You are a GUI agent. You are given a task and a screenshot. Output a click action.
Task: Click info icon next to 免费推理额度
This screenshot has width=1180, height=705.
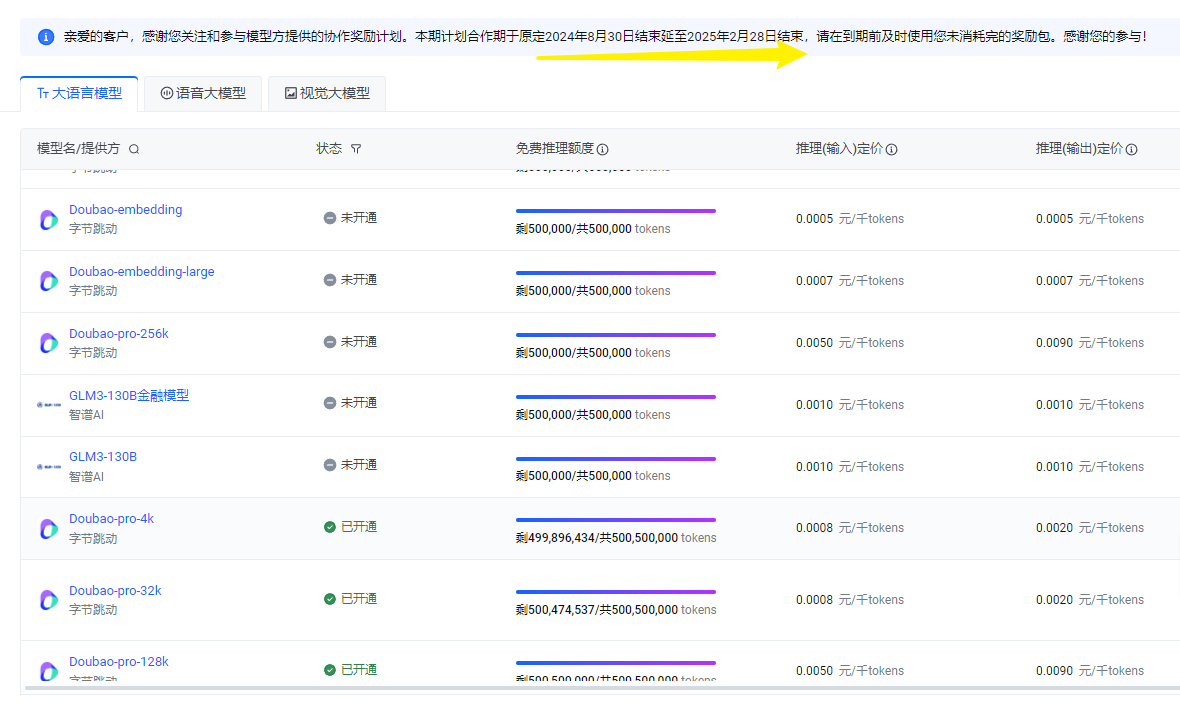[603, 149]
